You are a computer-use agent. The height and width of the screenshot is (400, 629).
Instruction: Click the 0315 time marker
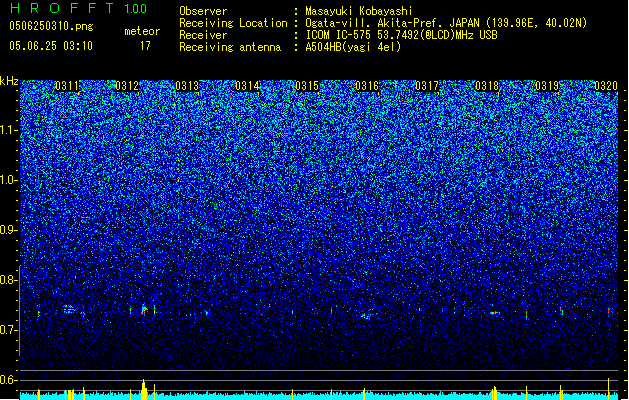307,86
